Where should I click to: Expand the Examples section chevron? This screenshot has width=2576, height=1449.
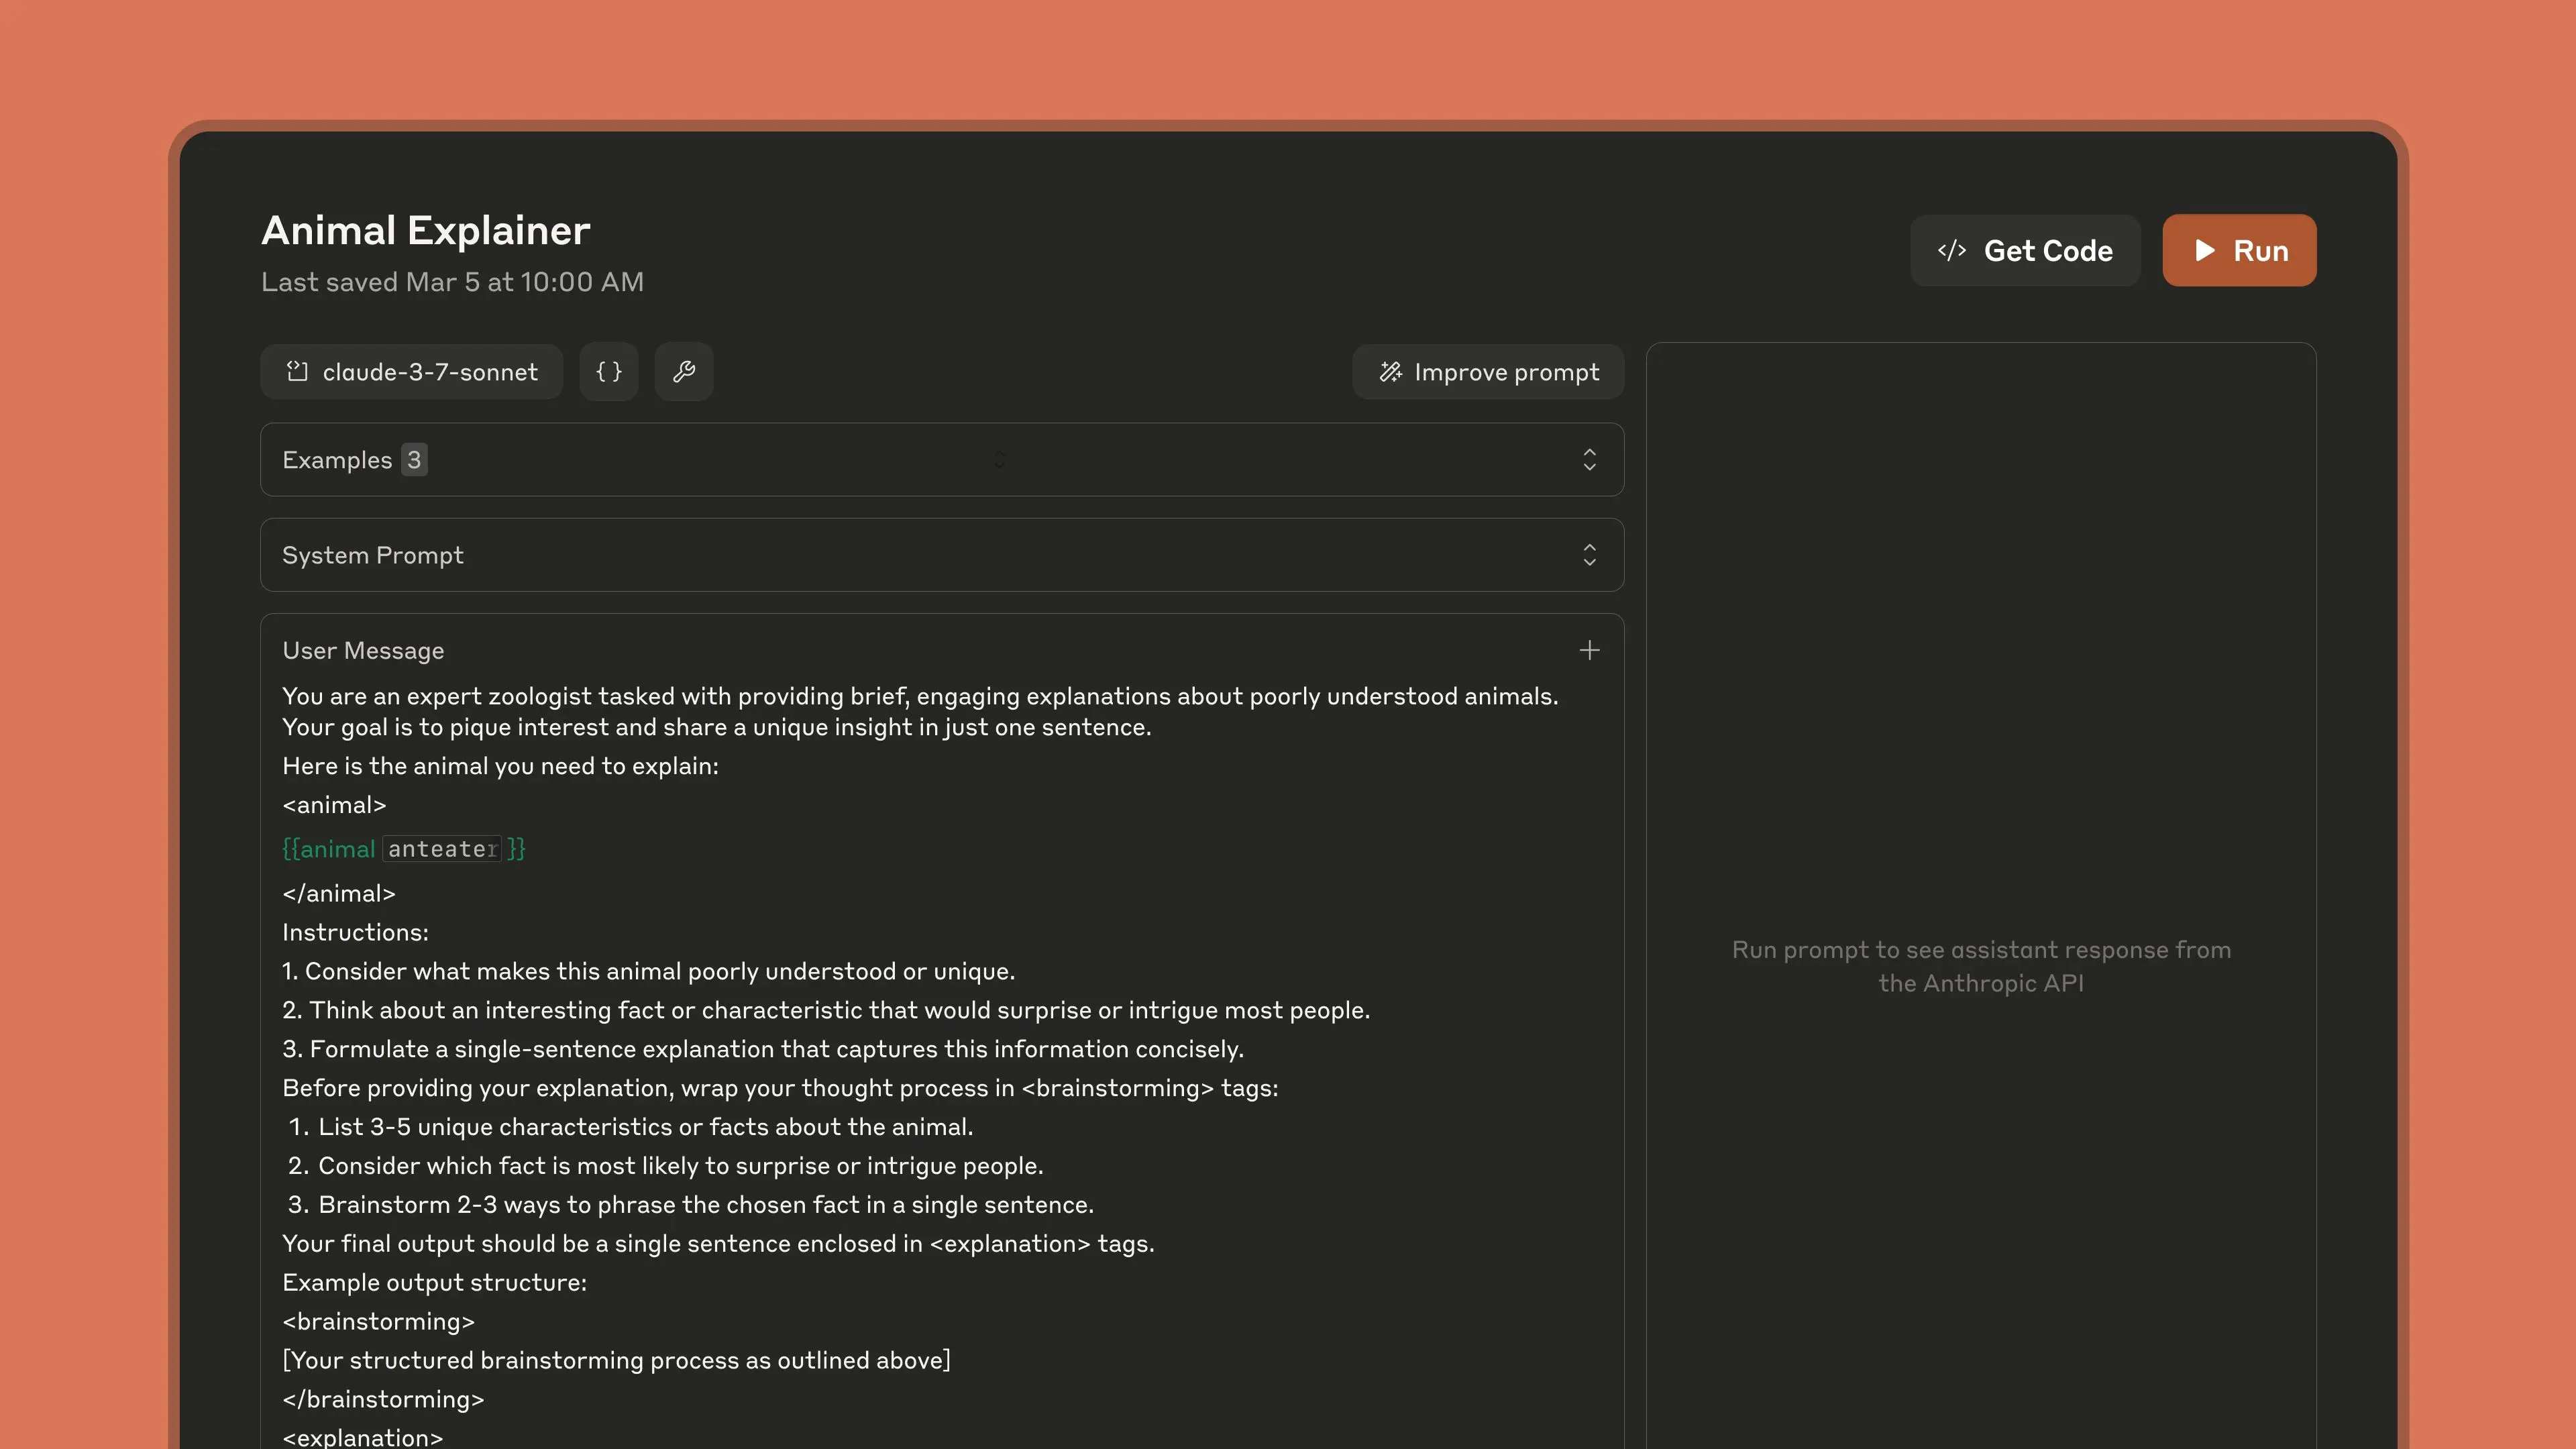1590,459
